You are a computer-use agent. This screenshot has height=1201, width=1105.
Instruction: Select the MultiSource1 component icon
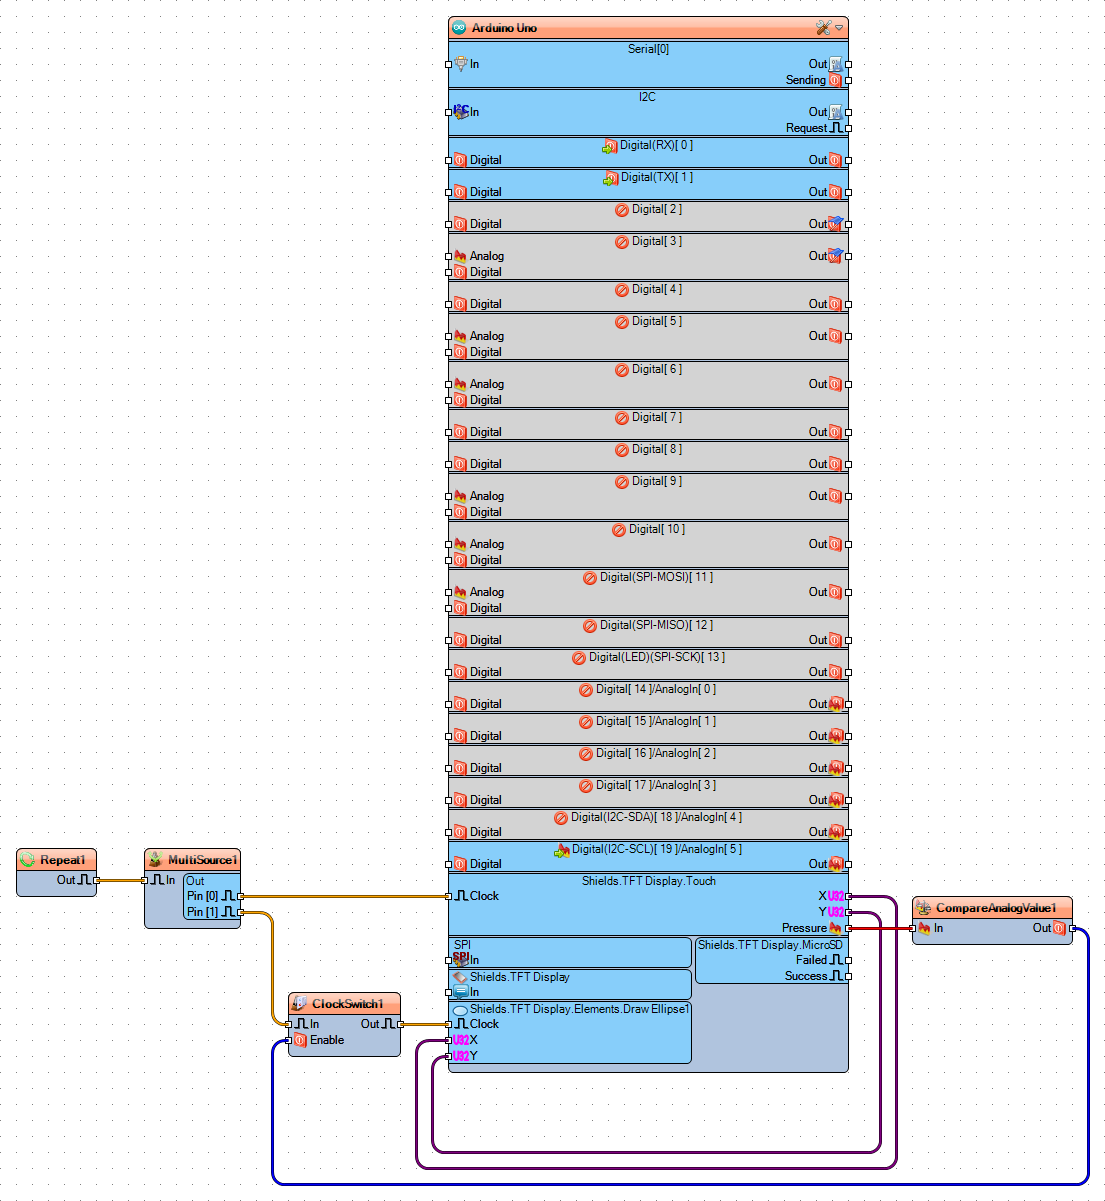(x=156, y=859)
